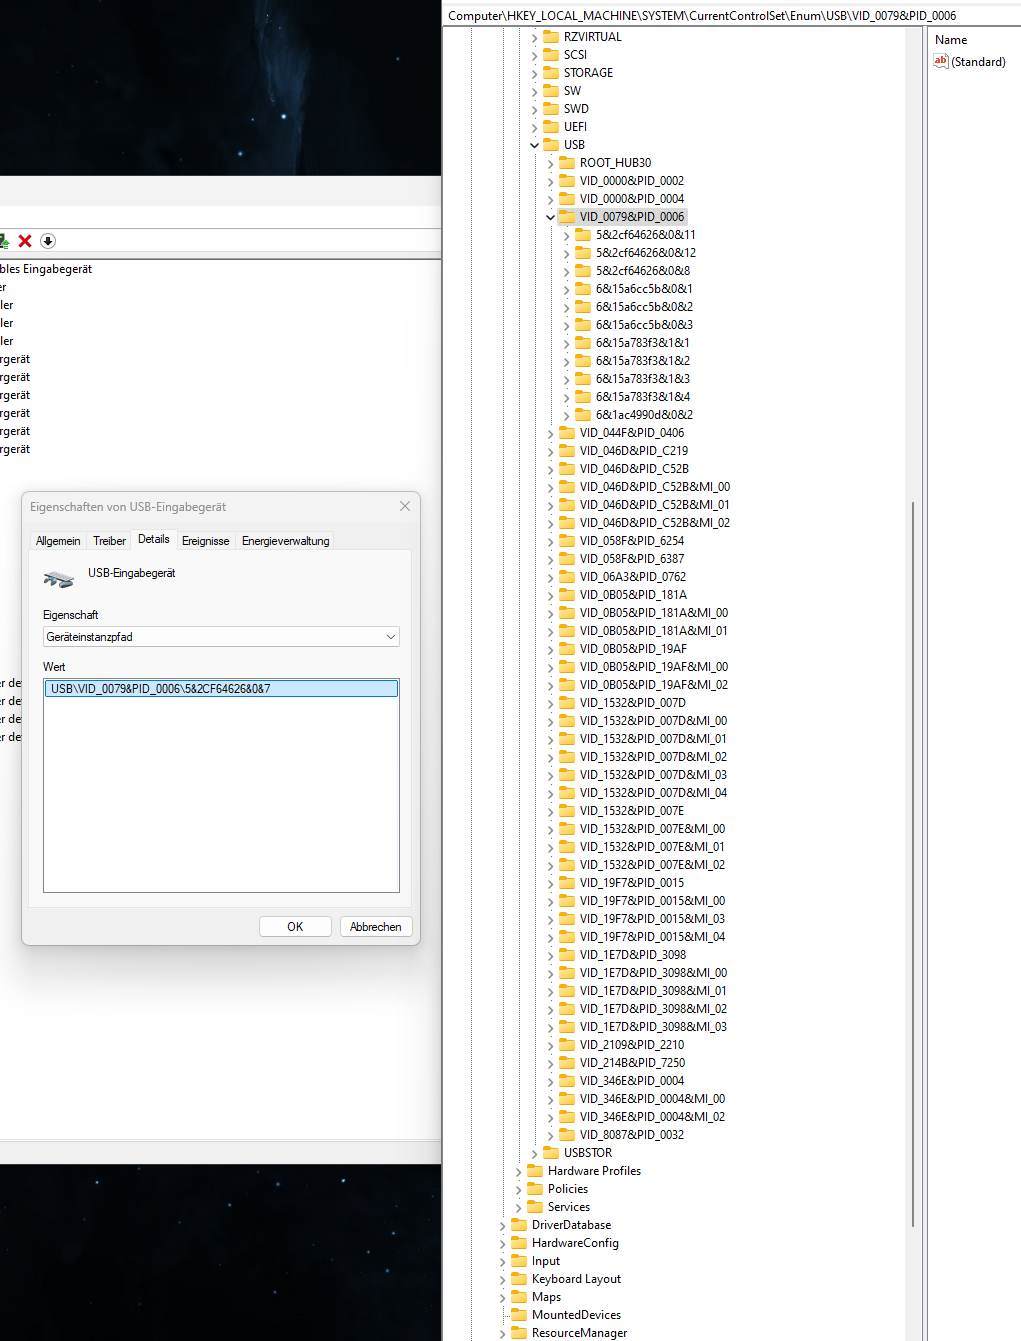This screenshot has width=1021, height=1341.
Task: Open the Eigenschaft dropdown list
Action: click(x=390, y=636)
